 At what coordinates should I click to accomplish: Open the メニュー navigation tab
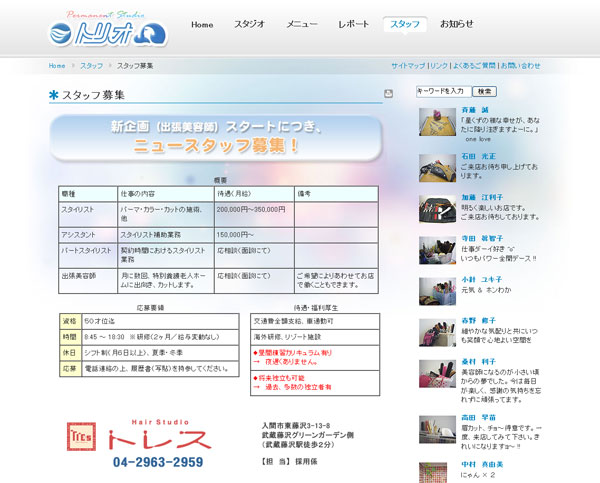(302, 24)
